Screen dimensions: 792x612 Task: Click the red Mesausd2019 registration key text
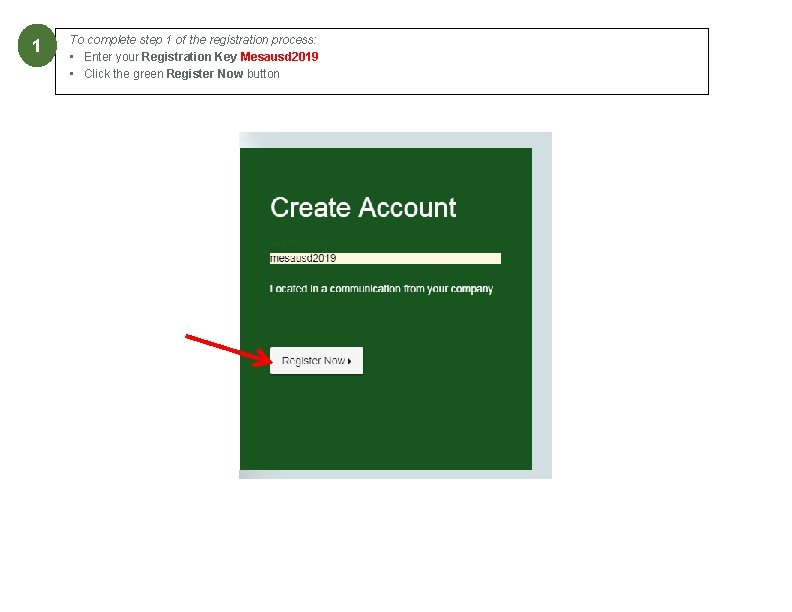pos(279,57)
